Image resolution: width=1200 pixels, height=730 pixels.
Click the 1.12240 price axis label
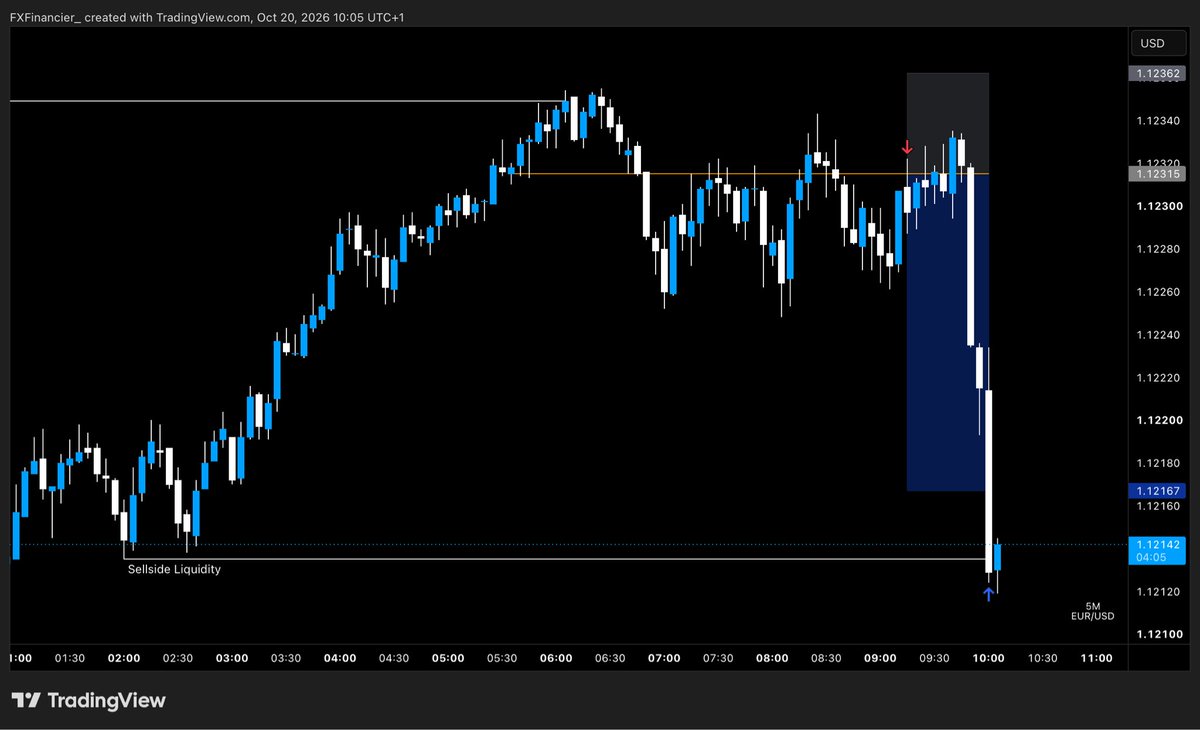point(1159,335)
